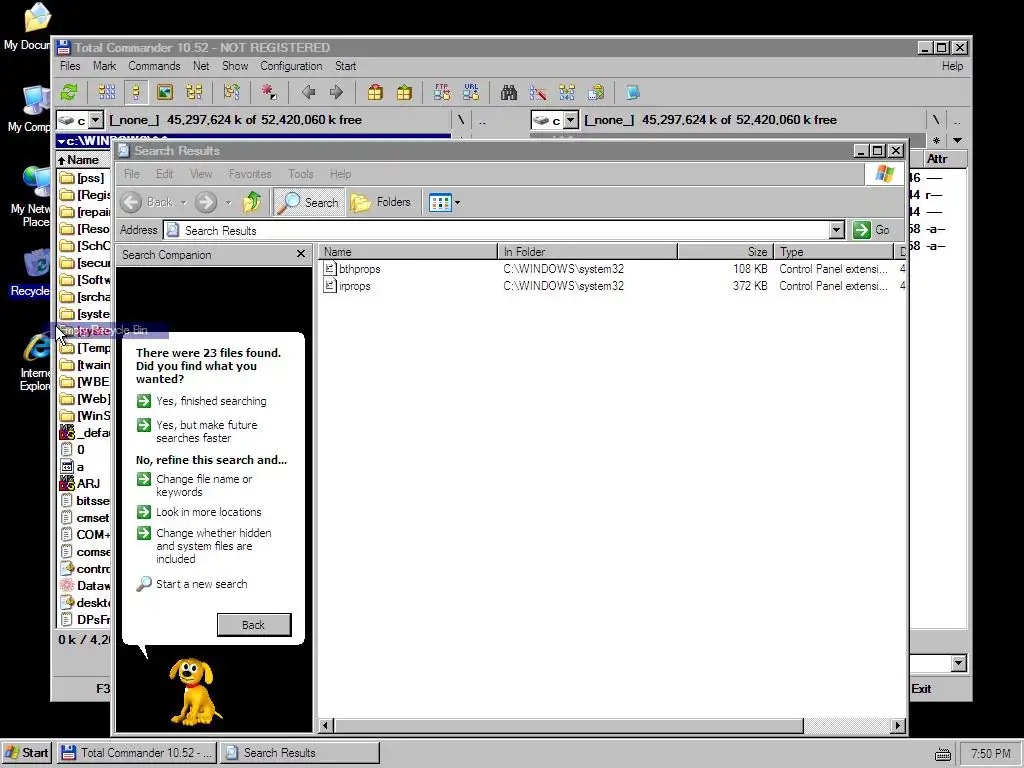Screen dimensions: 1024x768
Task: Click the Rover search dog character
Action: click(194, 691)
